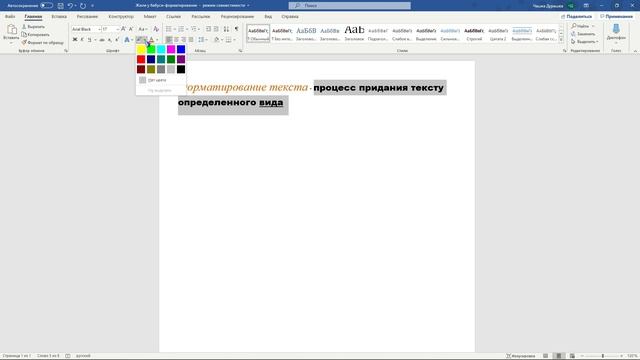Switch to the Рецензирование tab
Image resolution: width=640 pixels, height=360 pixels.
coord(237,17)
